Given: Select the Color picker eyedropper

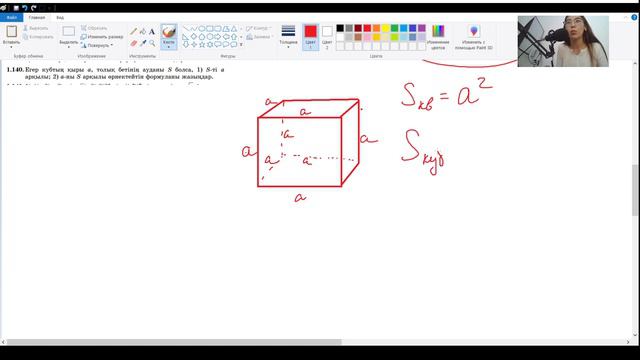Looking at the screenshot, I should click(142, 43).
